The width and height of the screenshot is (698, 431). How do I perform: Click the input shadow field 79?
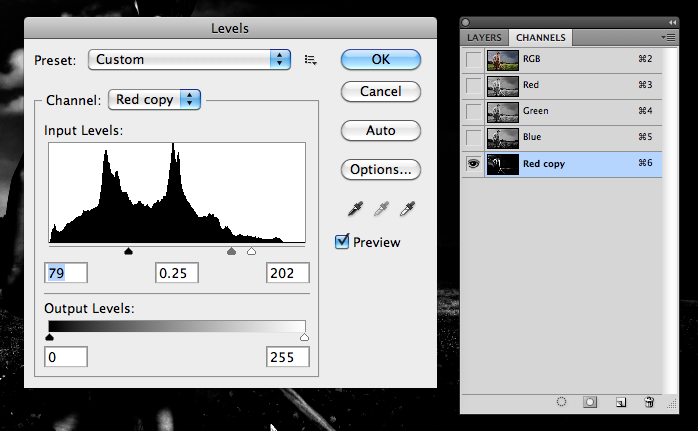pyautogui.click(x=66, y=273)
